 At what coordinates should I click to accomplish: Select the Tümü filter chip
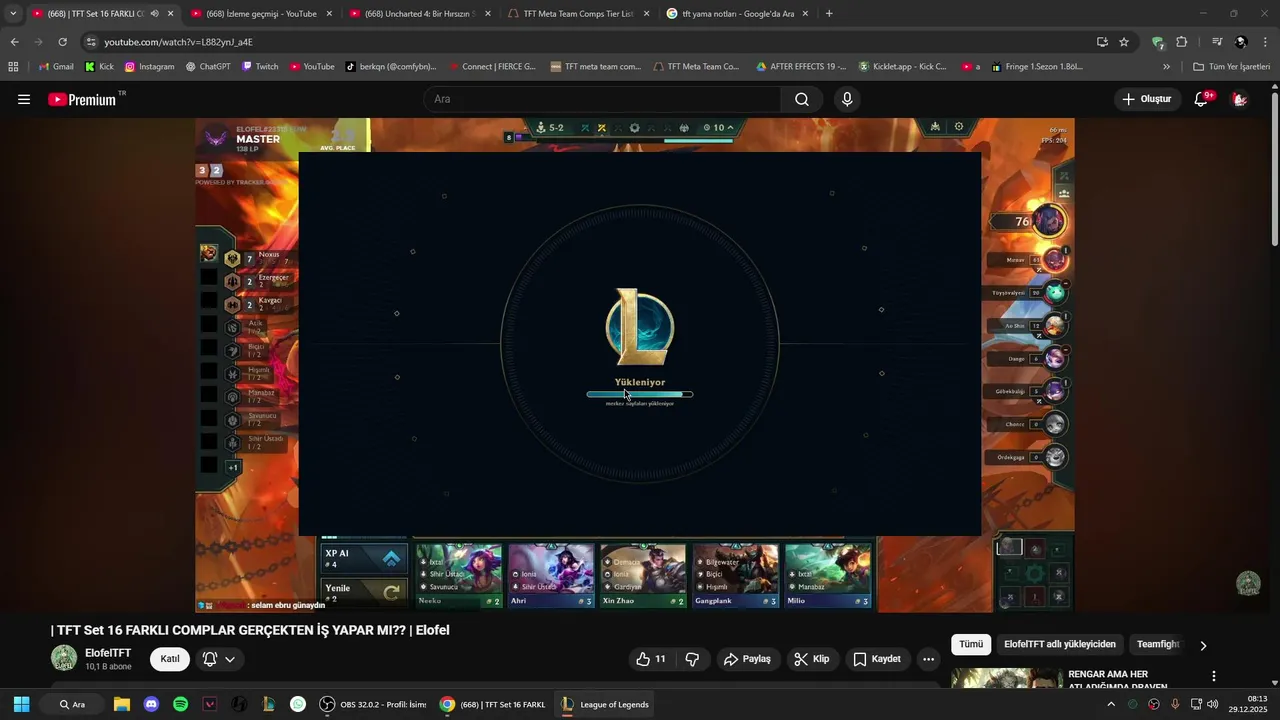tap(971, 645)
